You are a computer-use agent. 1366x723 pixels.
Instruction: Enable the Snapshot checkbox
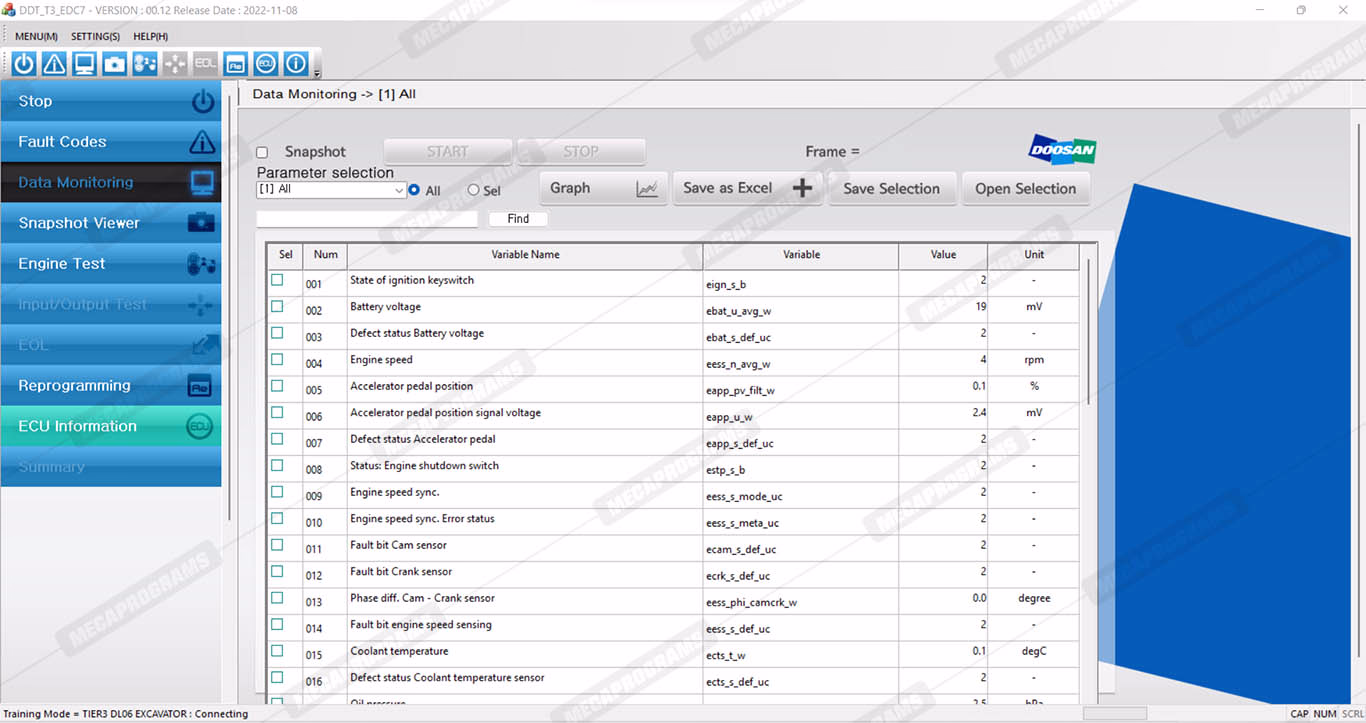tap(262, 153)
